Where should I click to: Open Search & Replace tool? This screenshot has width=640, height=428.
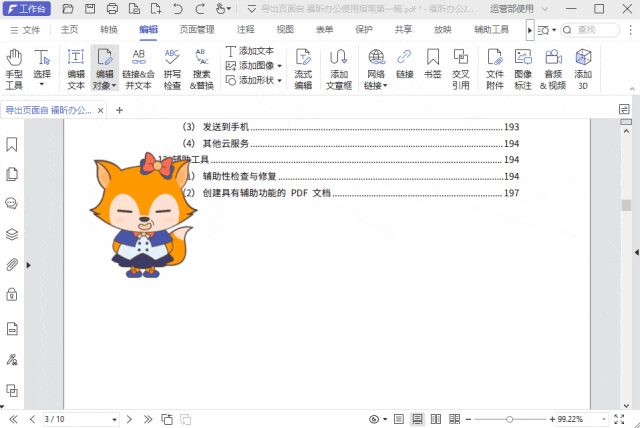202,69
